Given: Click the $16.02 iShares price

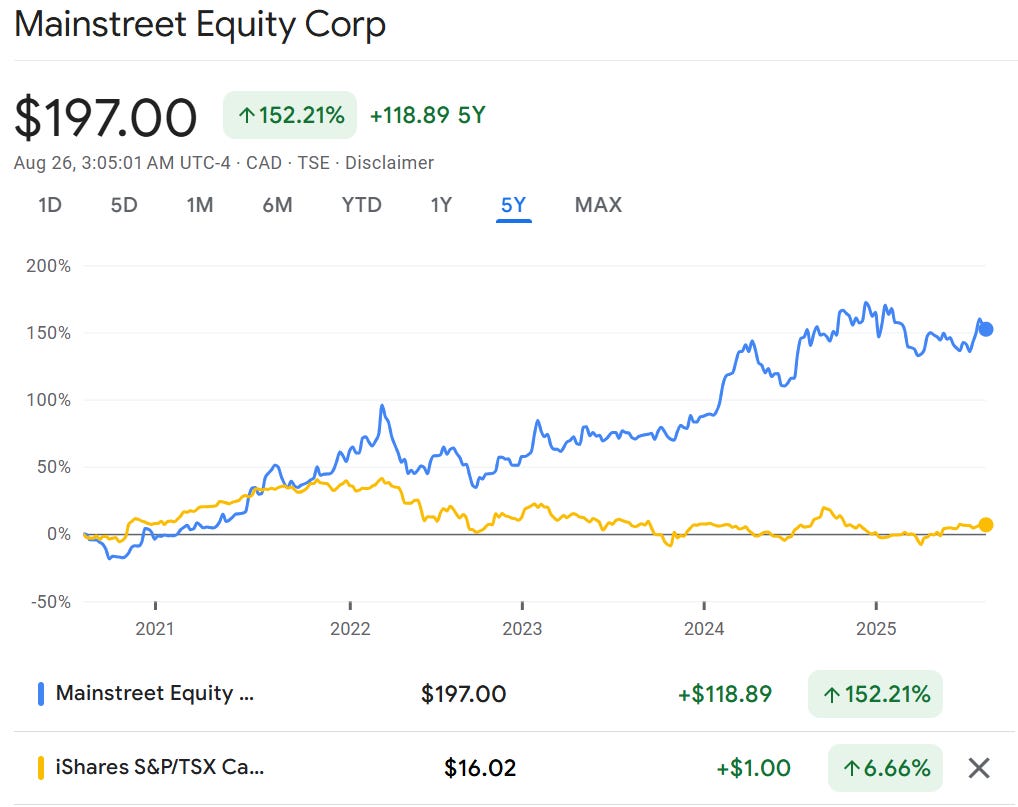Looking at the screenshot, I should (480, 768).
